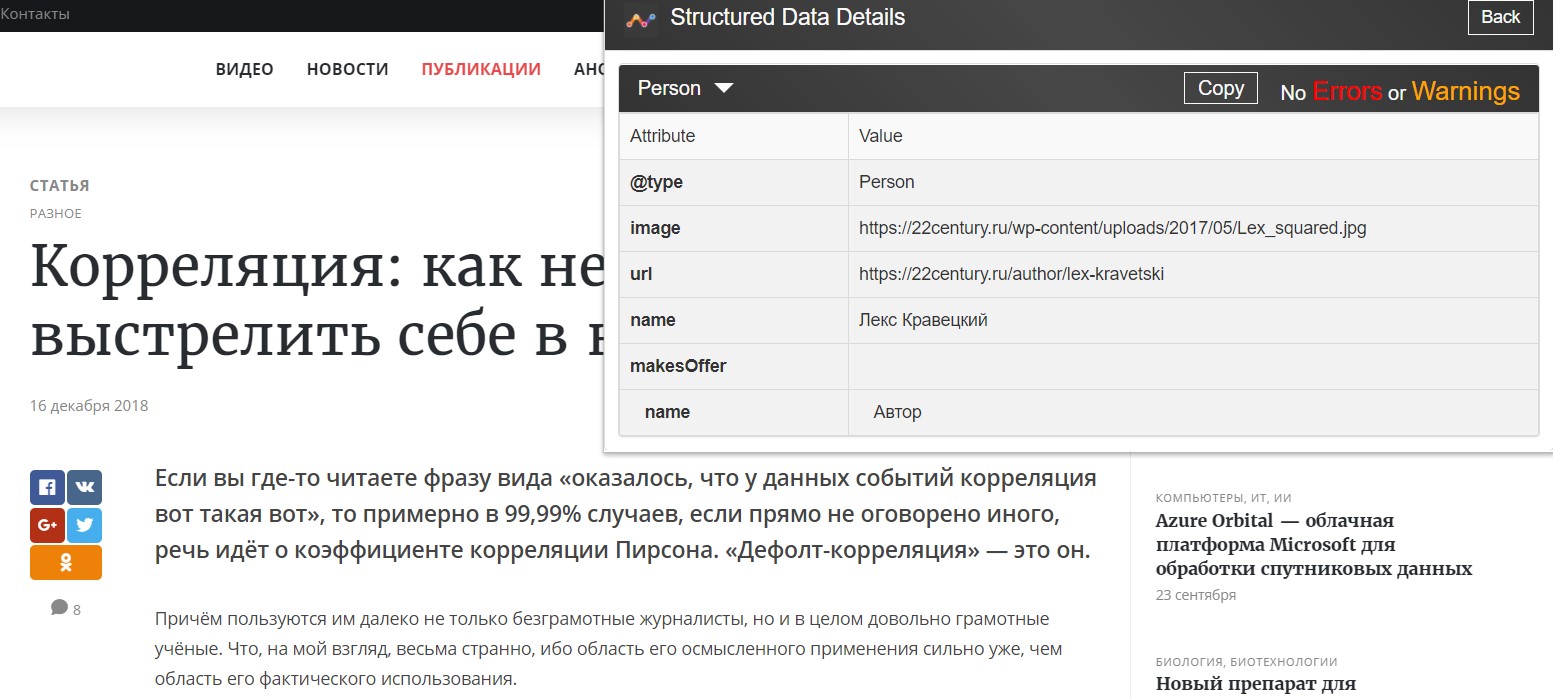Copy the structured data
This screenshot has height=699, width=1553.
1220,88
